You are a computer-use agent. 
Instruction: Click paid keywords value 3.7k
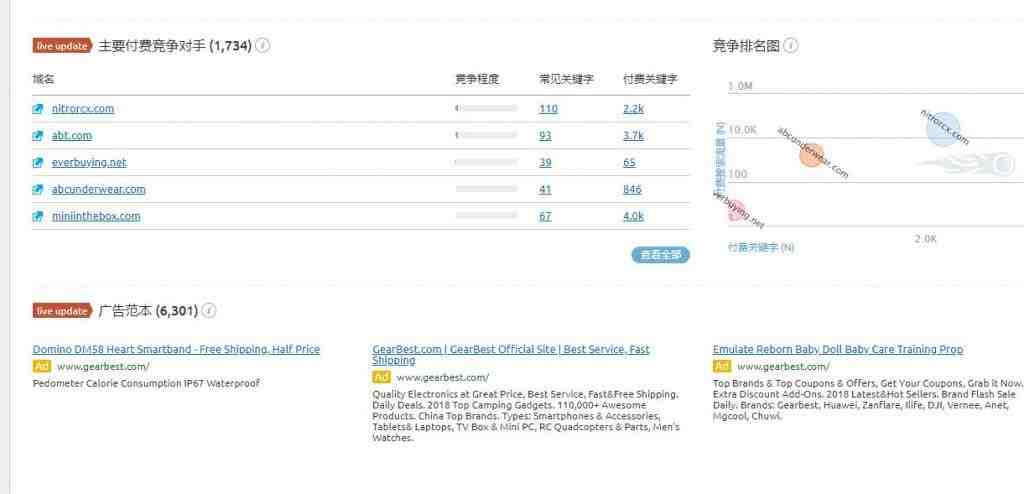(633, 135)
